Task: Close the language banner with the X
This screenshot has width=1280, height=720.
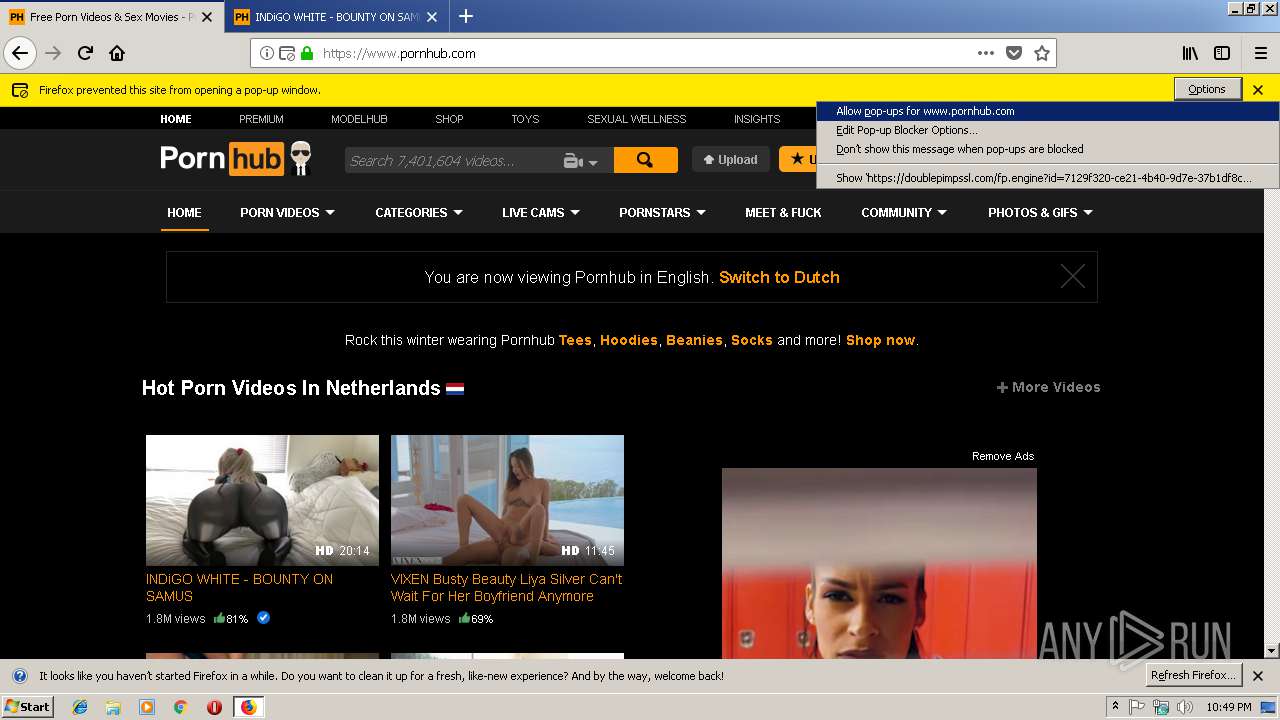Action: tap(1072, 277)
